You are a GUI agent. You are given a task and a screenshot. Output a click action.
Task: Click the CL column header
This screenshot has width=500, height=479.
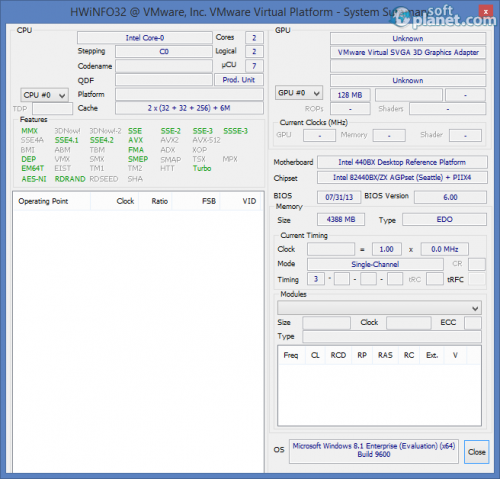coord(315,355)
